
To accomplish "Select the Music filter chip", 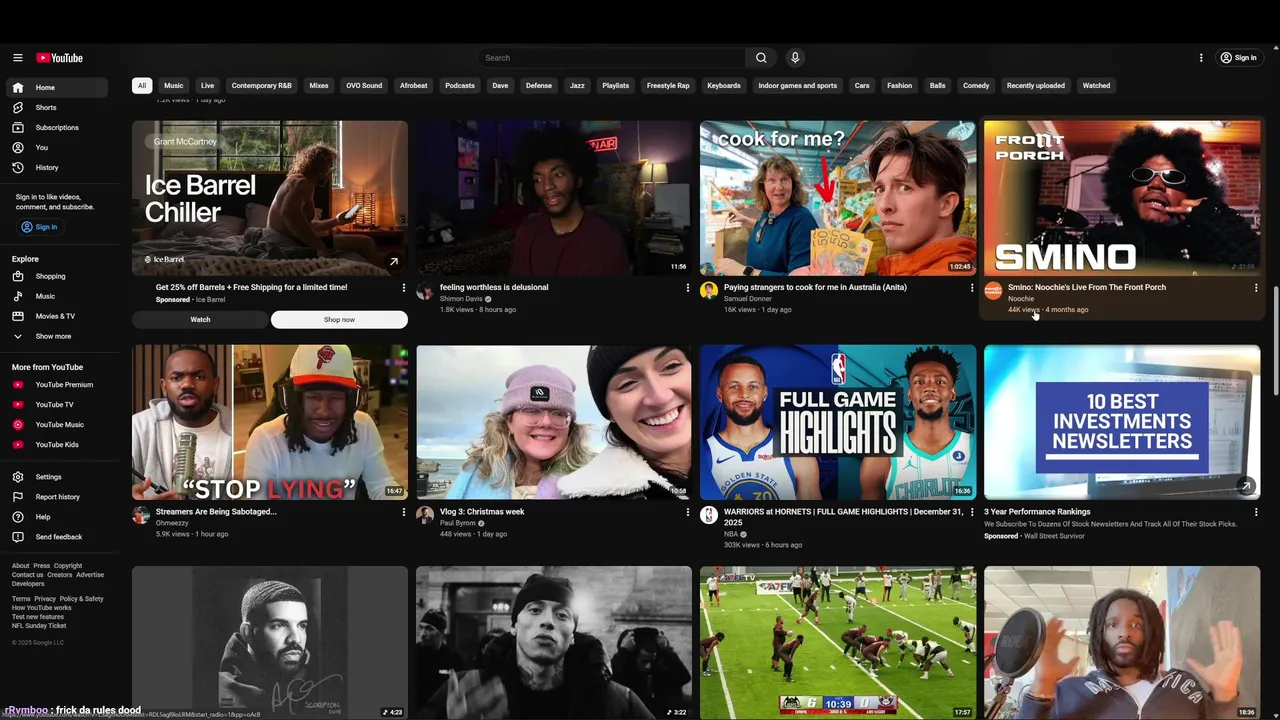I will click(x=174, y=86).
